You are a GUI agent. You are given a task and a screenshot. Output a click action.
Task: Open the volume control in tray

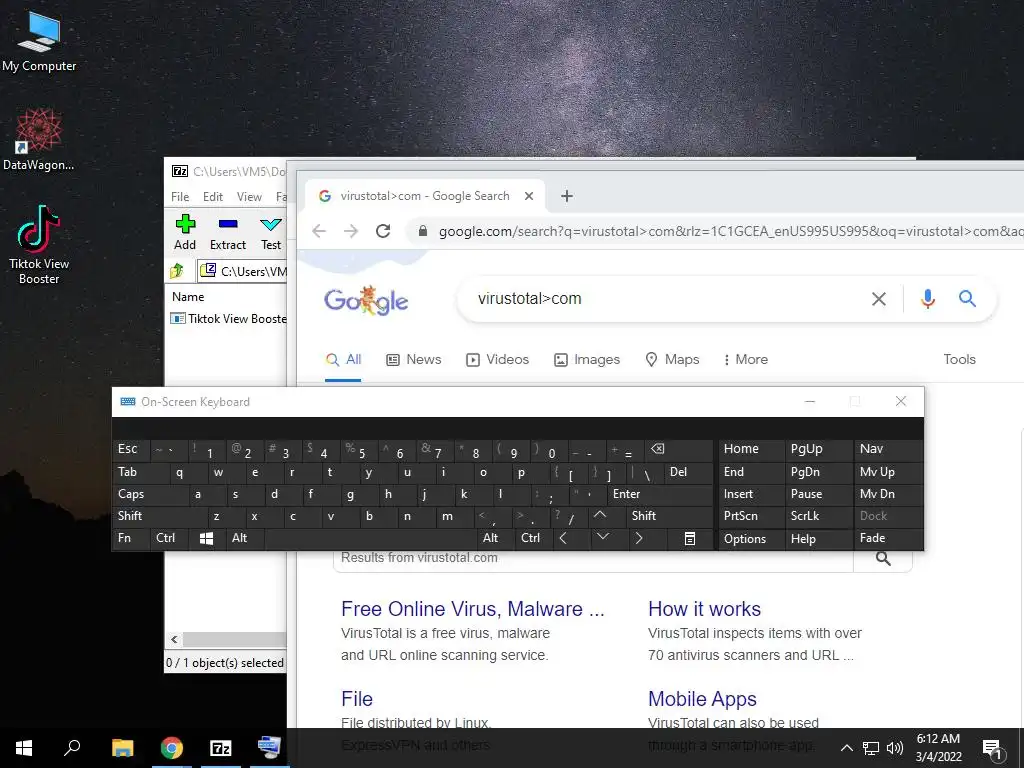click(895, 748)
